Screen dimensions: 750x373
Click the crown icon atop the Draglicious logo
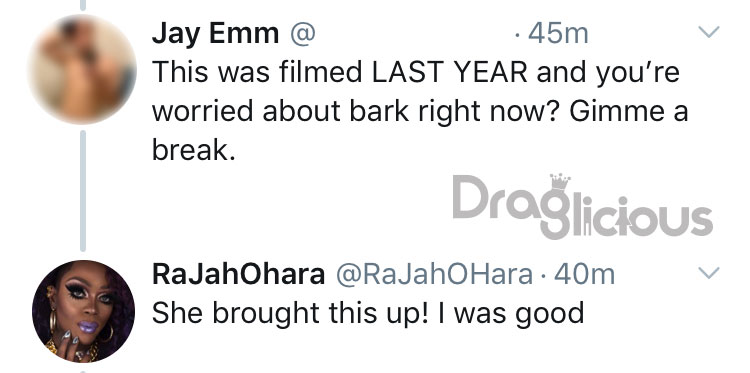[561, 181]
